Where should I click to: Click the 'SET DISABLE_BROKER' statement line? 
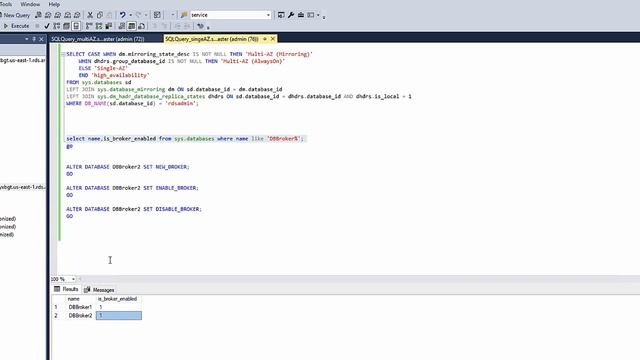point(134,209)
